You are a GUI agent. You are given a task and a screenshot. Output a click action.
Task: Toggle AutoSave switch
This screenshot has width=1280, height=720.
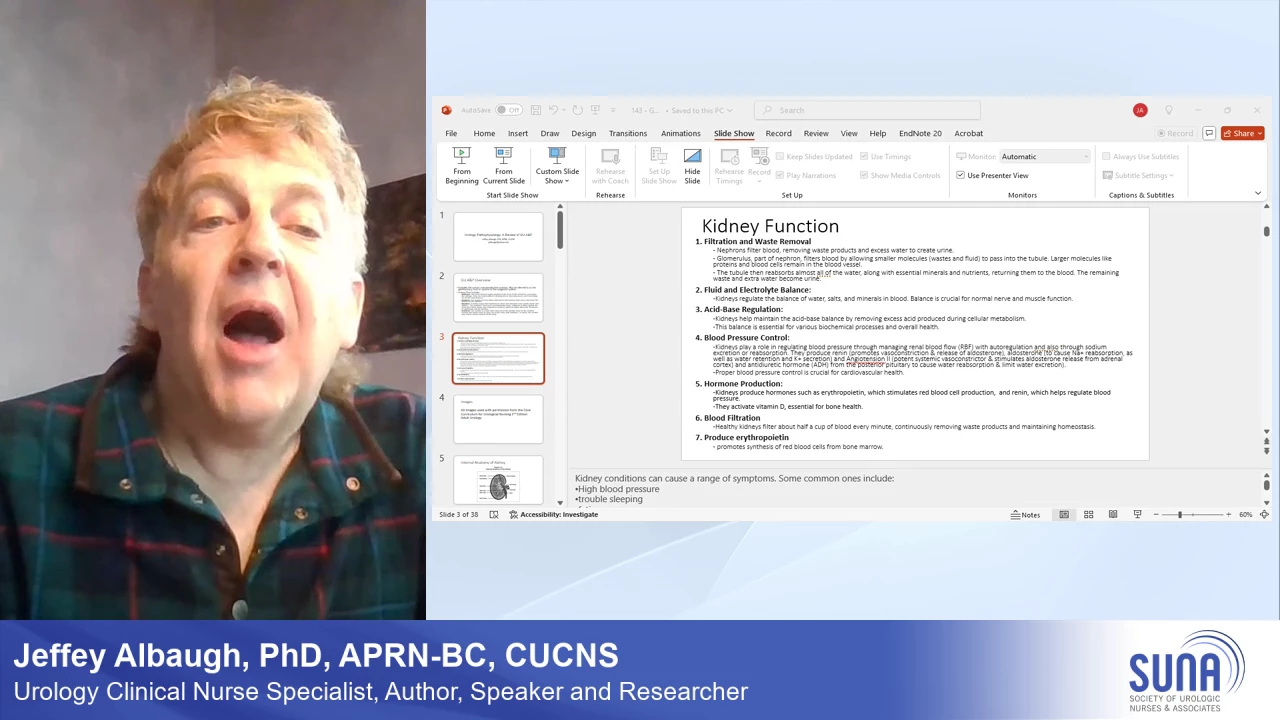(509, 110)
